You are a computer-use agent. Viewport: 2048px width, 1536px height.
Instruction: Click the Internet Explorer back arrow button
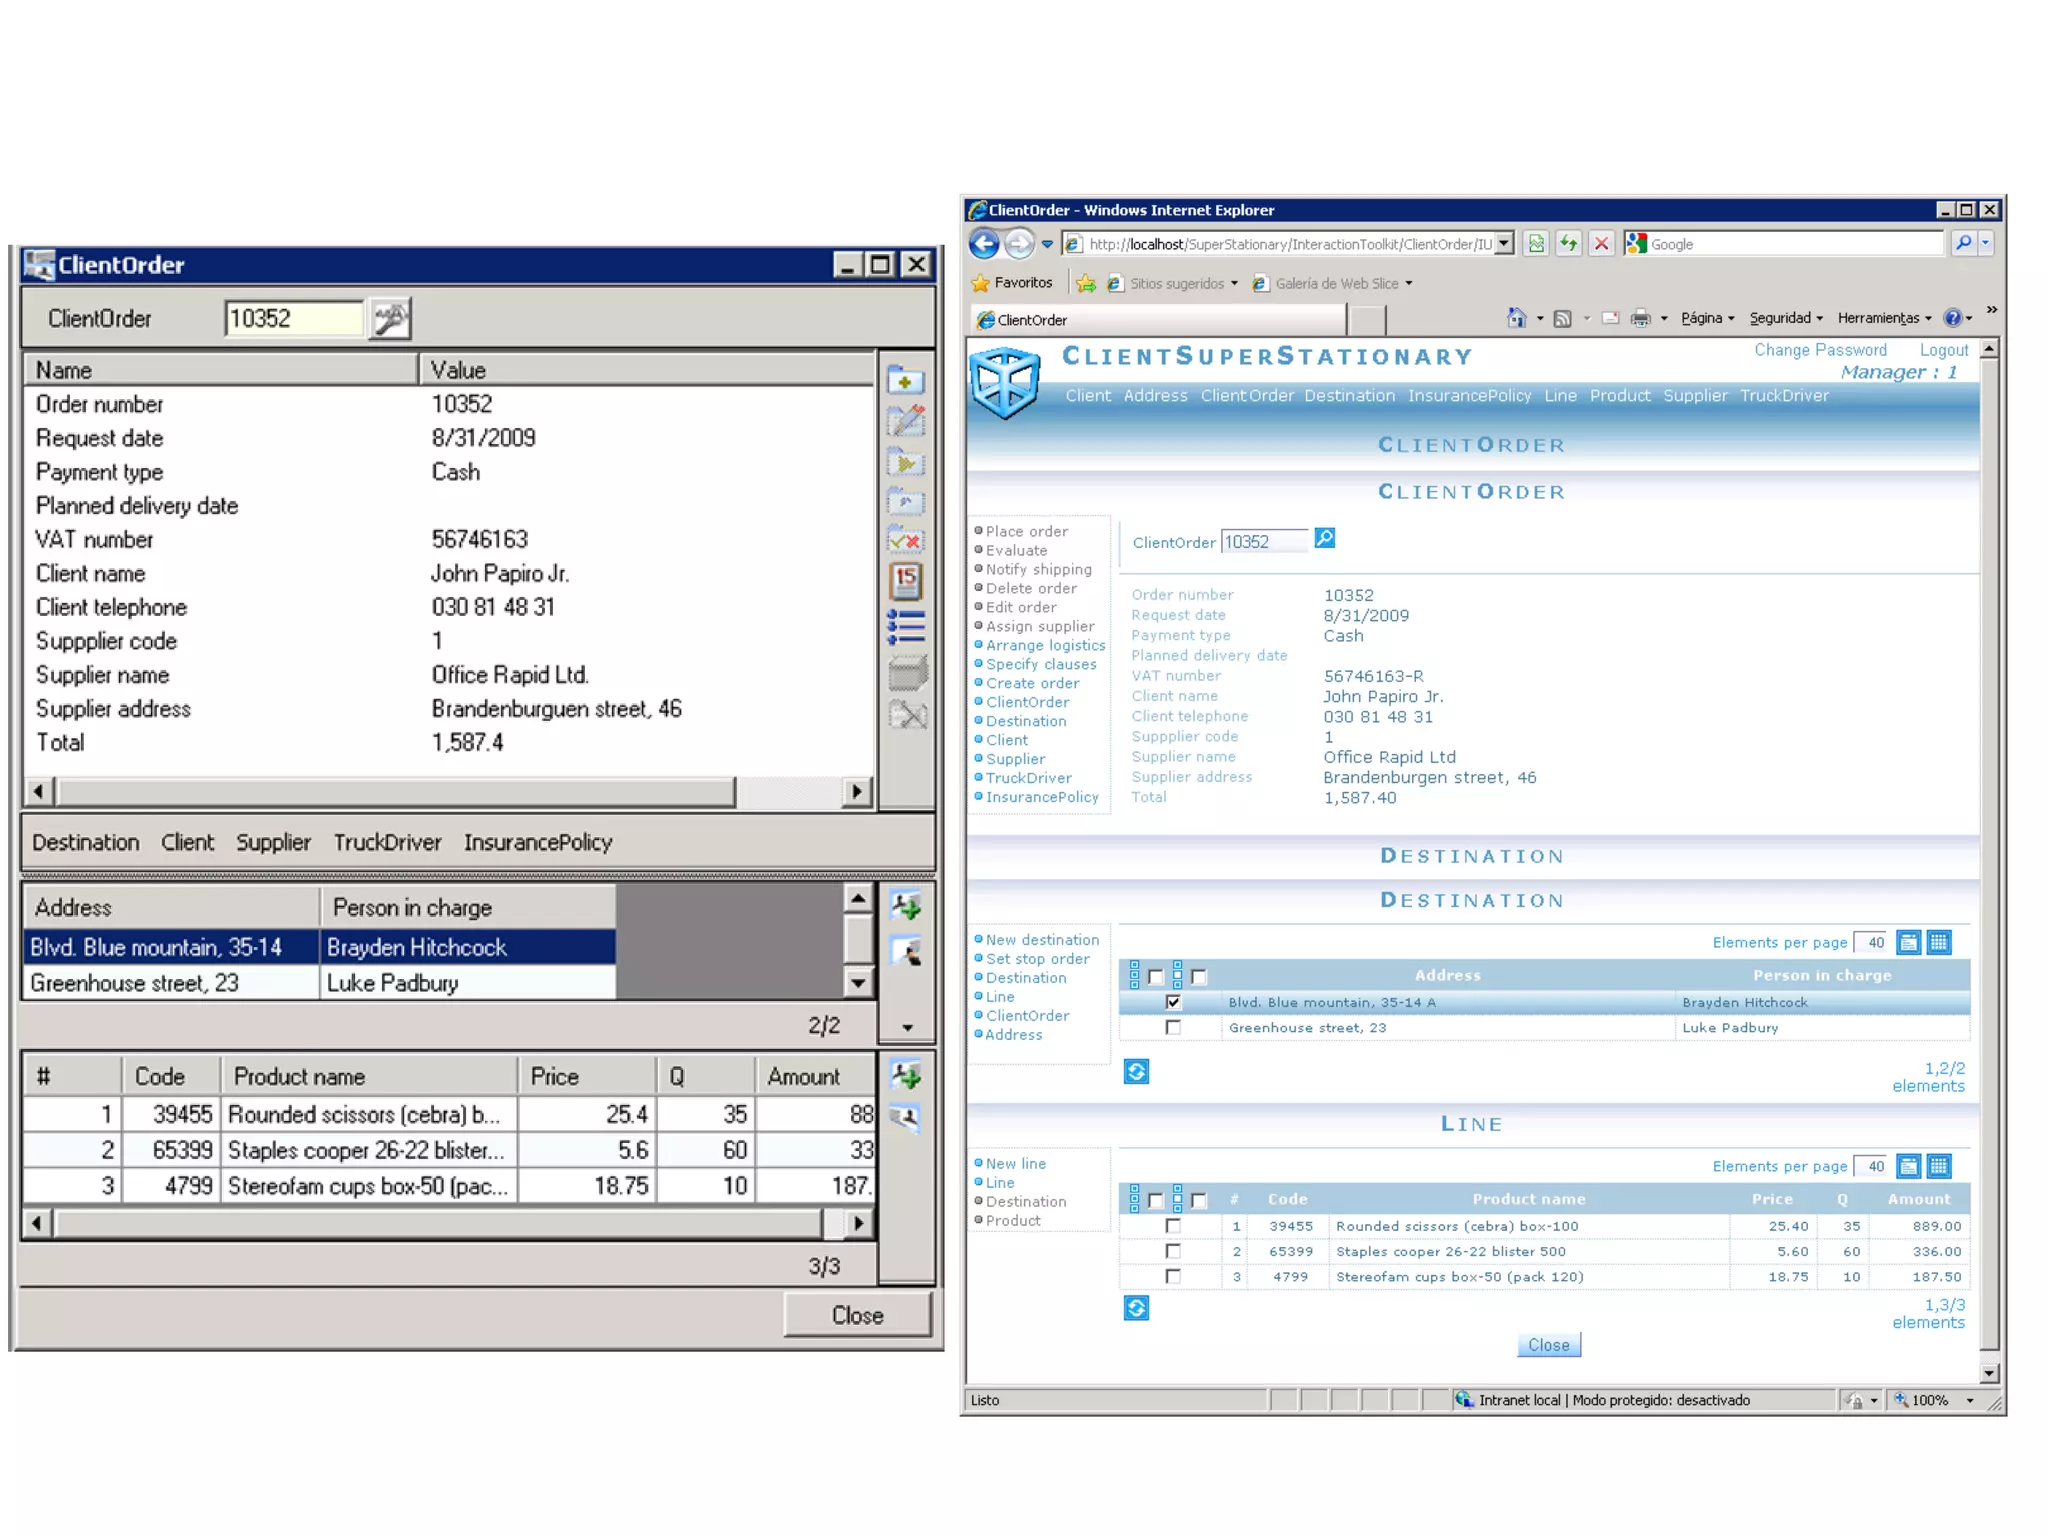984,244
